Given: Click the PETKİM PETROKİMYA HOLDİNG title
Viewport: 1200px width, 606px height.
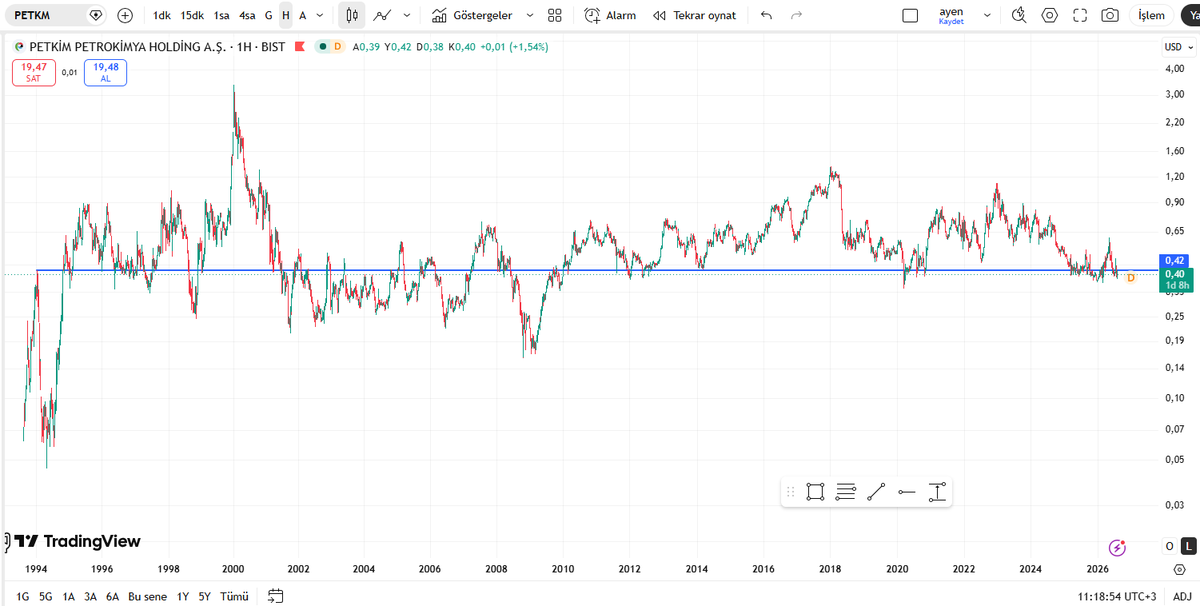Looking at the screenshot, I should click(x=127, y=47).
